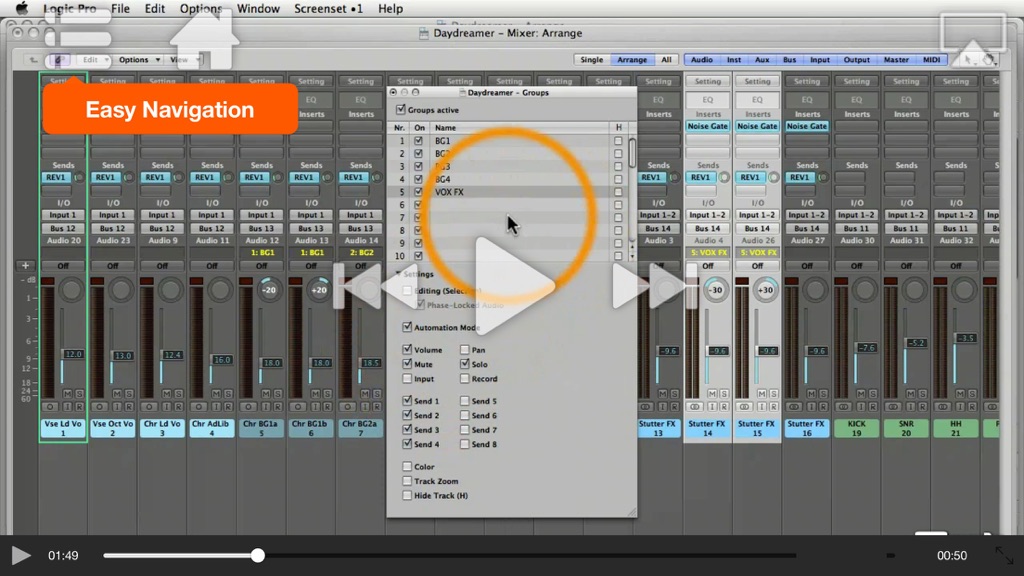1024x576 pixels.
Task: Click the pan knob on Stutter FX 15 showing +30
Action: tap(765, 290)
